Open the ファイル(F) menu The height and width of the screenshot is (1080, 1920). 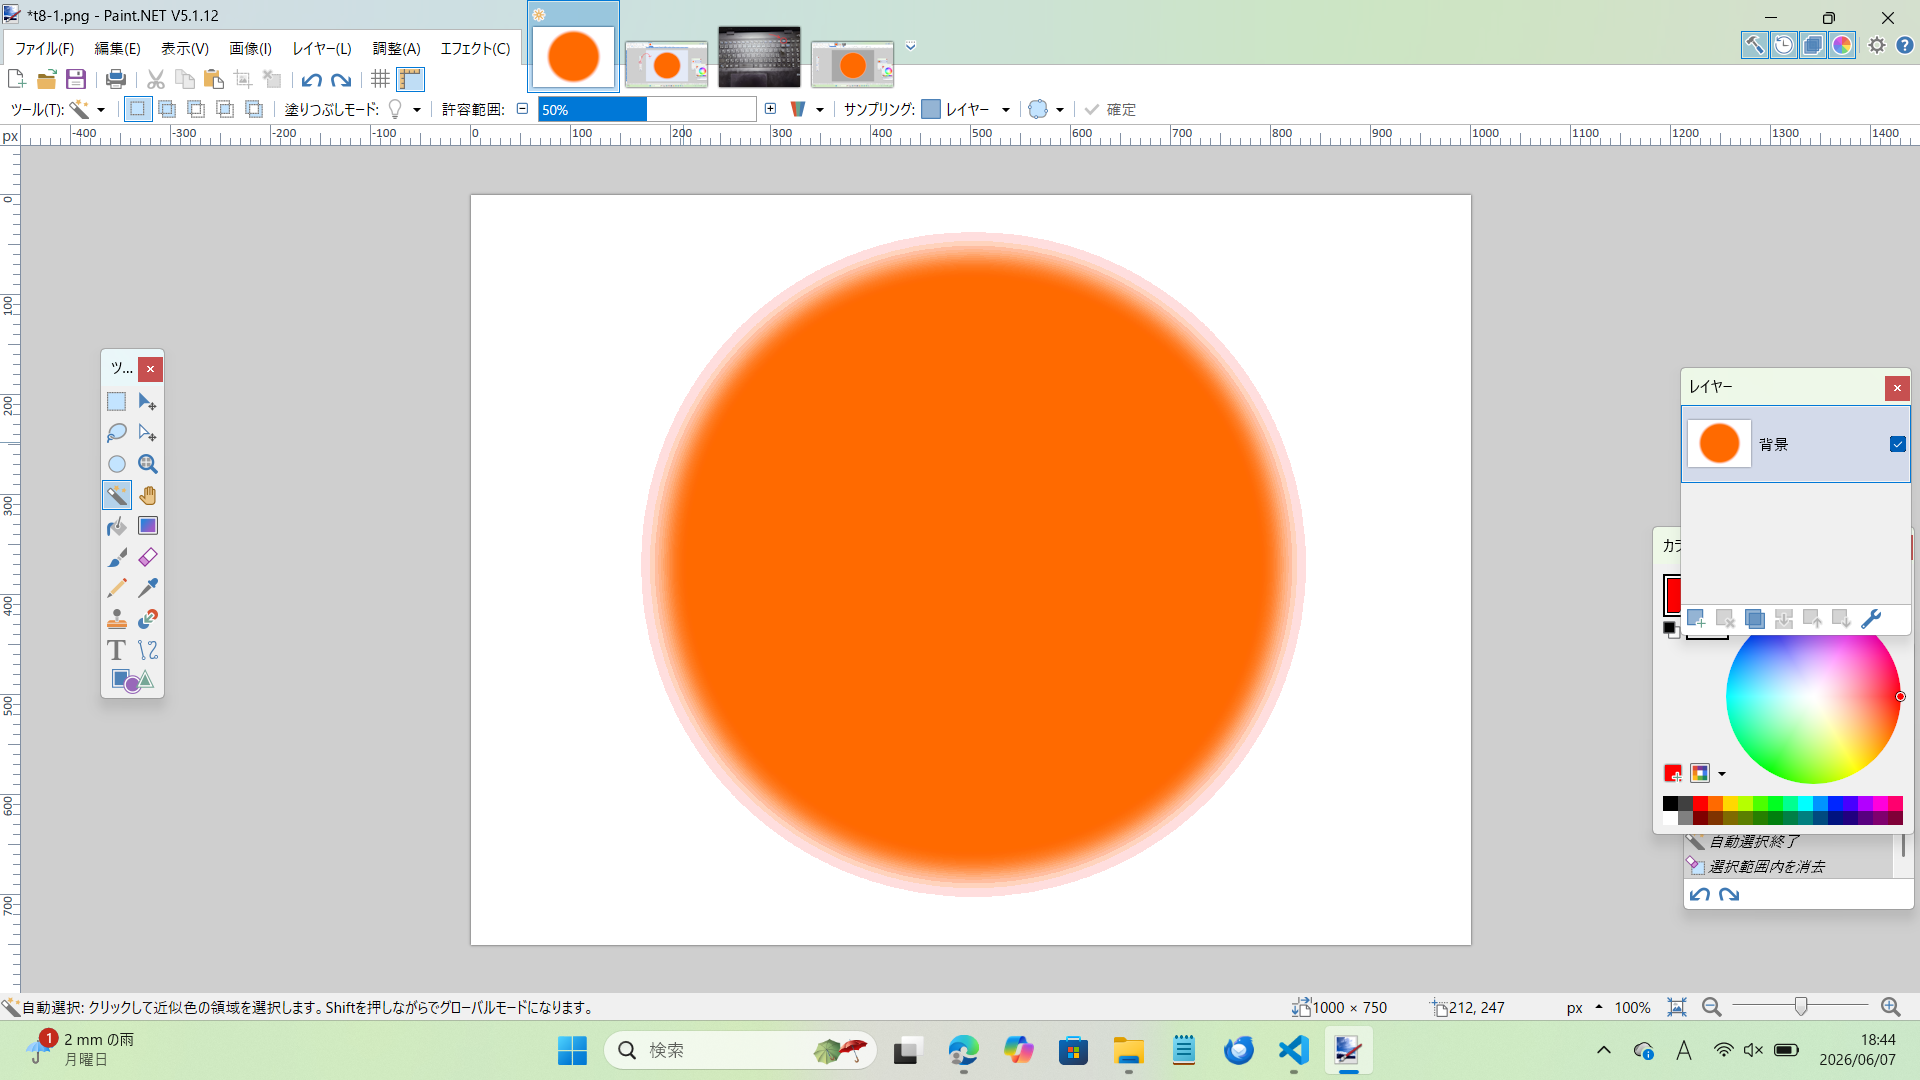(44, 48)
